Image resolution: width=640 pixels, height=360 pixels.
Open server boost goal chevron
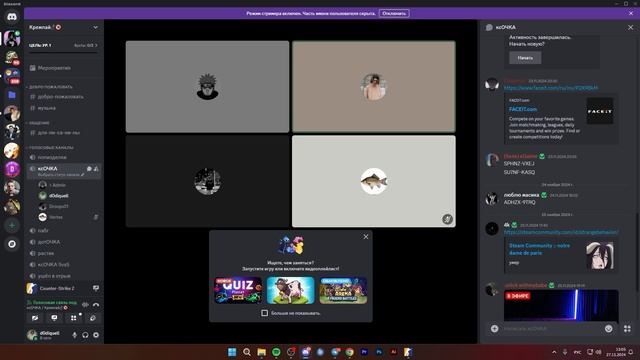click(96, 45)
